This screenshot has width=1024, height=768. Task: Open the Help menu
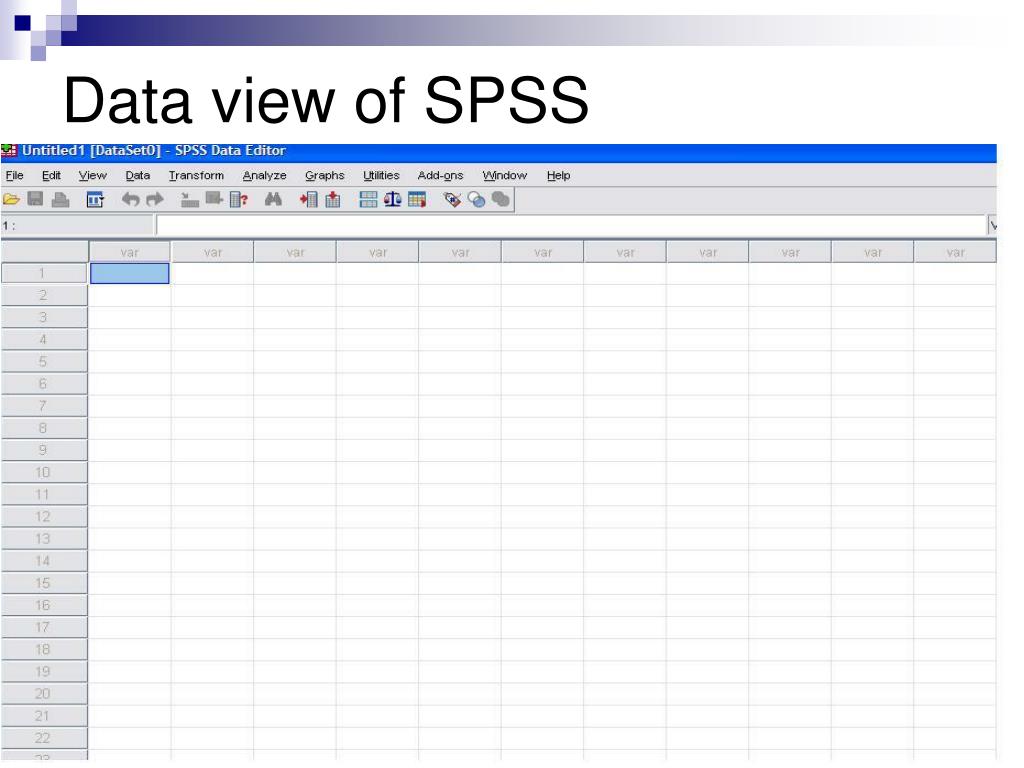558,175
